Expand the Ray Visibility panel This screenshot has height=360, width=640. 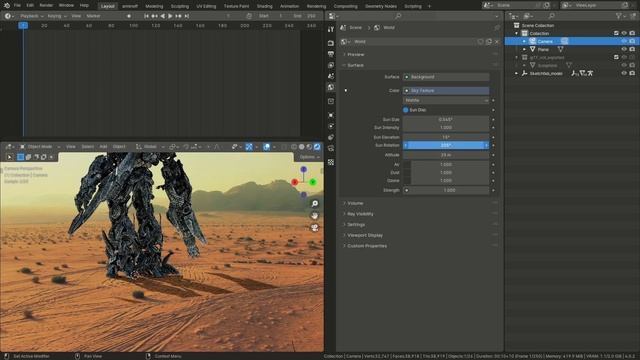tap(360, 213)
